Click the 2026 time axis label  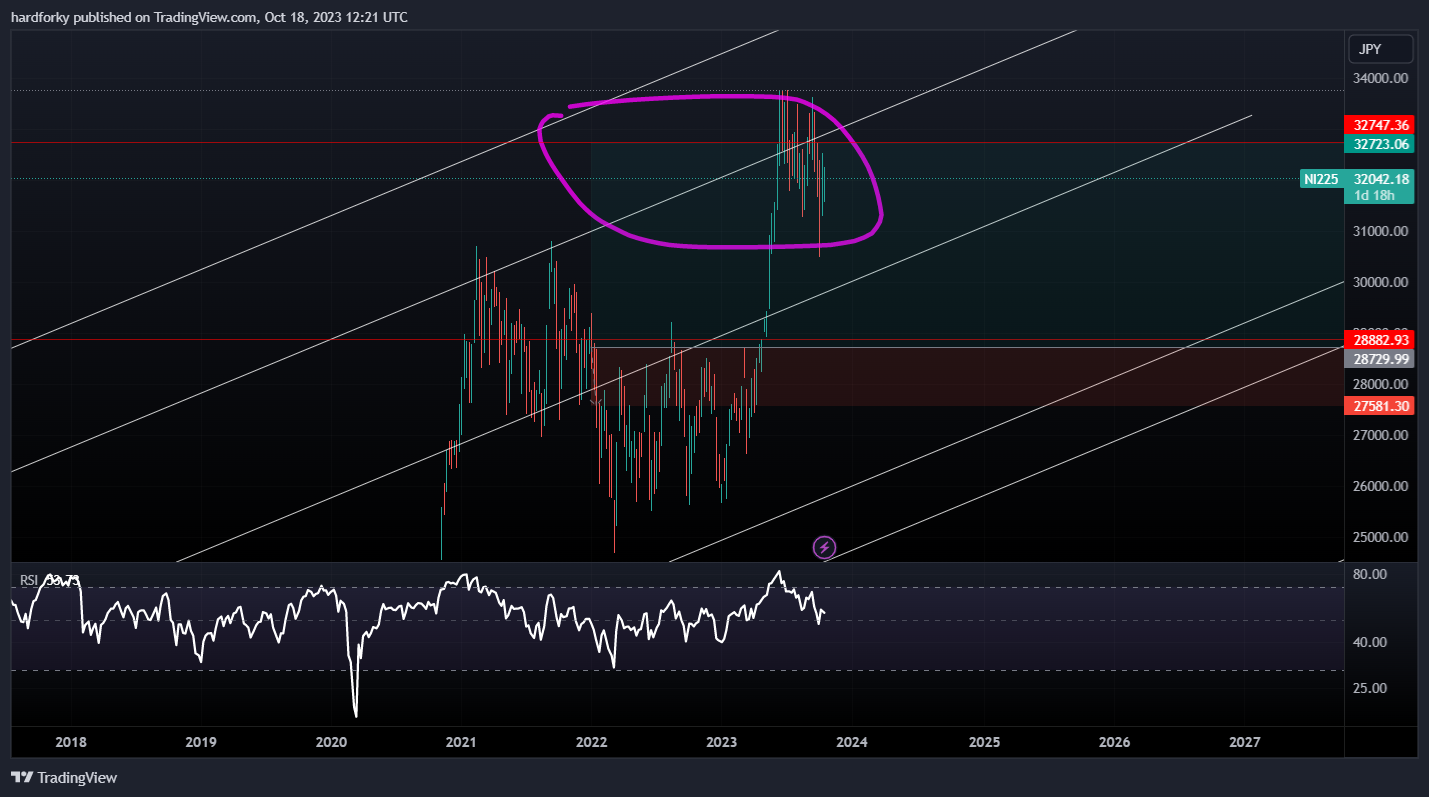point(1114,742)
